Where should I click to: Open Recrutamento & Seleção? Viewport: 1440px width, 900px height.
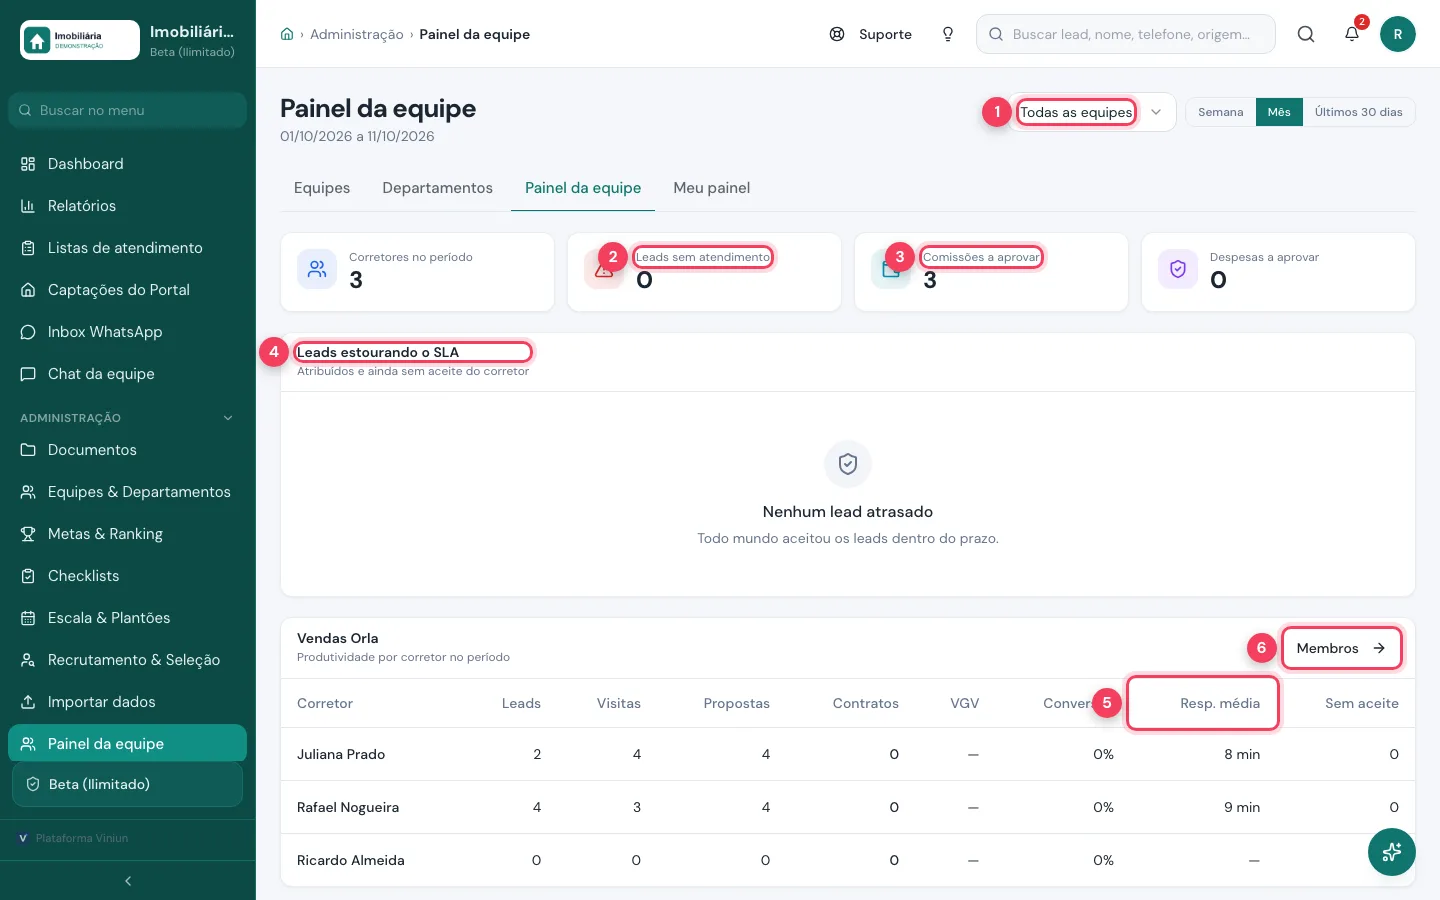[x=127, y=660]
